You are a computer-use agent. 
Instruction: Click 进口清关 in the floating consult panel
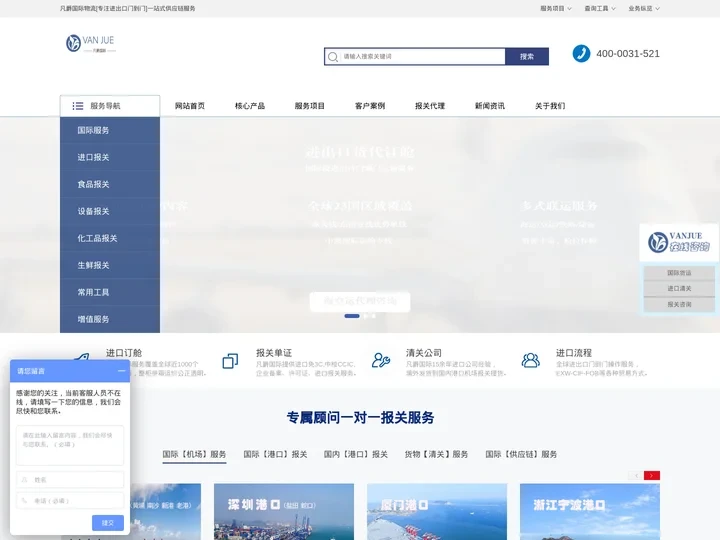(679, 288)
